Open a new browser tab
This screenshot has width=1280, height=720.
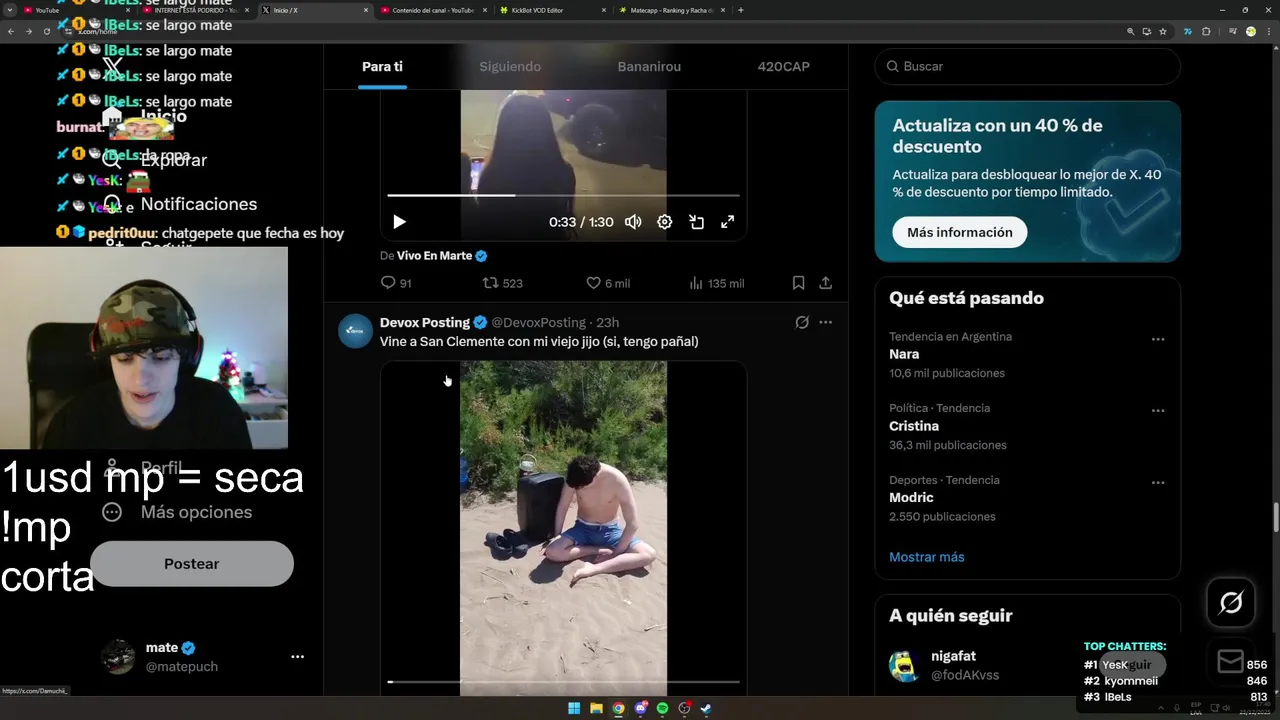click(x=740, y=10)
